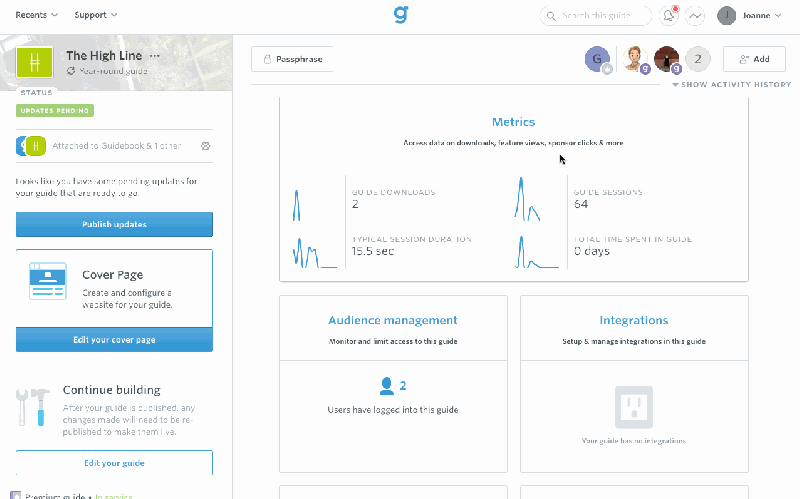Open the Metrics section link
Viewport: 800px width, 499px height.
513,122
